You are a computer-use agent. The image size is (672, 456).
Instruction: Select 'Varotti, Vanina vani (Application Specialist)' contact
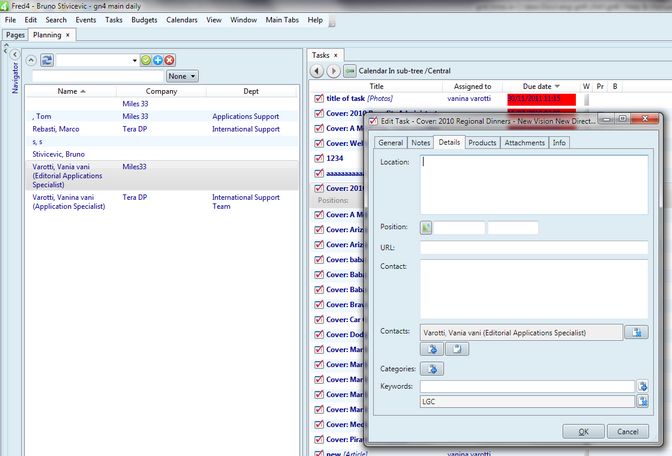(x=162, y=202)
